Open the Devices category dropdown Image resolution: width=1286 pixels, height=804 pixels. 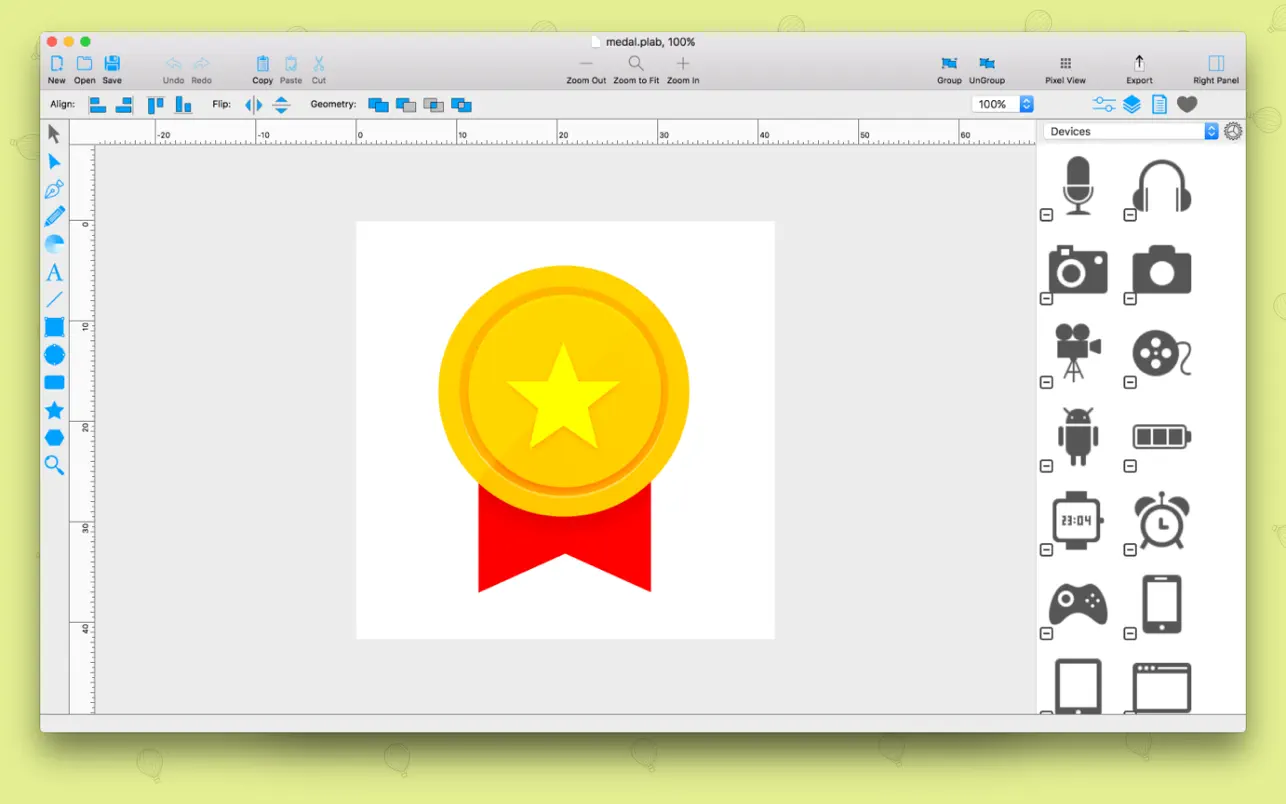click(1130, 131)
